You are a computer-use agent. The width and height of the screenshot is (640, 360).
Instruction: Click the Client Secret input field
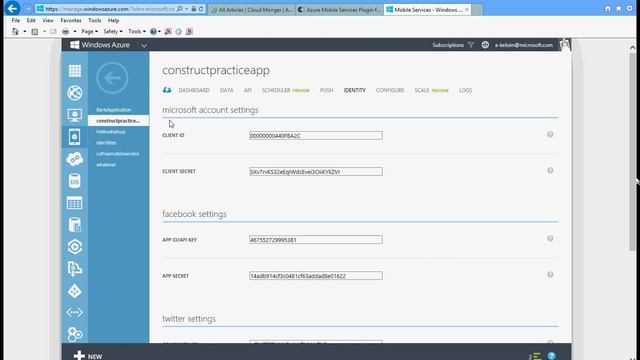tap(316, 171)
